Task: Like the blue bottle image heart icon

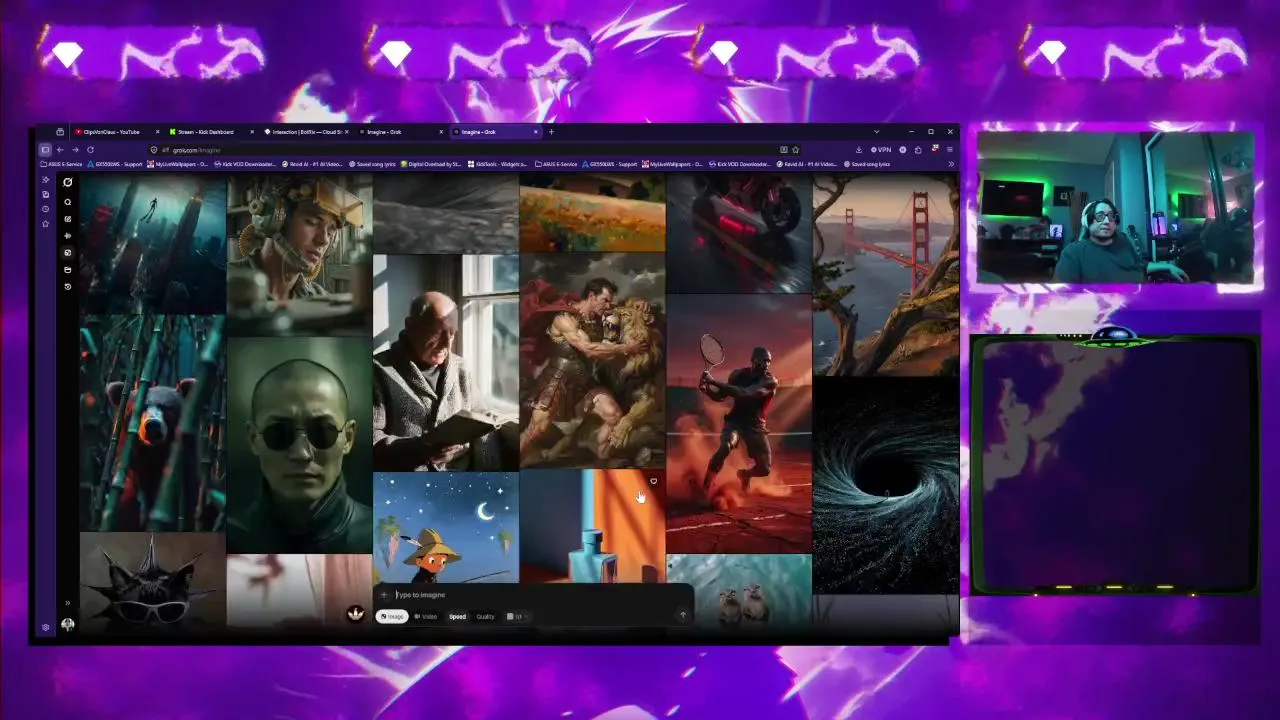Action: (x=653, y=481)
